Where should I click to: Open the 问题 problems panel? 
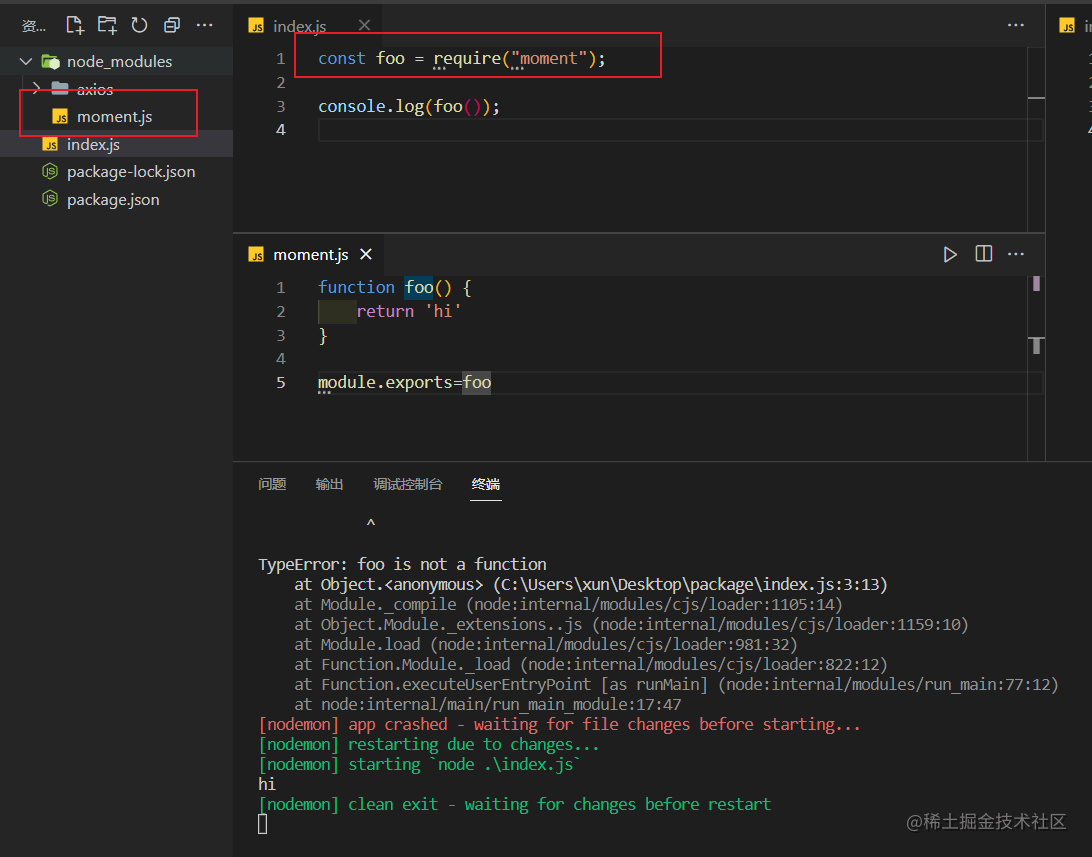click(272, 484)
